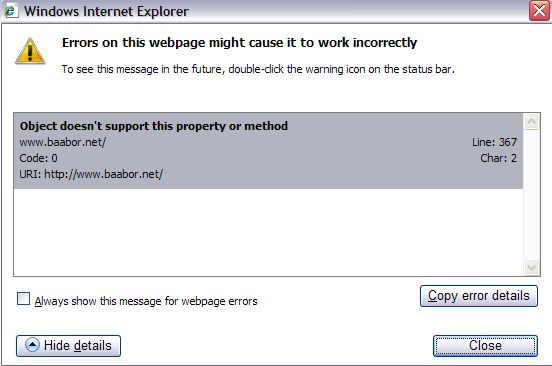Click the Close button at bottom
This screenshot has height=366, width=552.
click(x=485, y=346)
